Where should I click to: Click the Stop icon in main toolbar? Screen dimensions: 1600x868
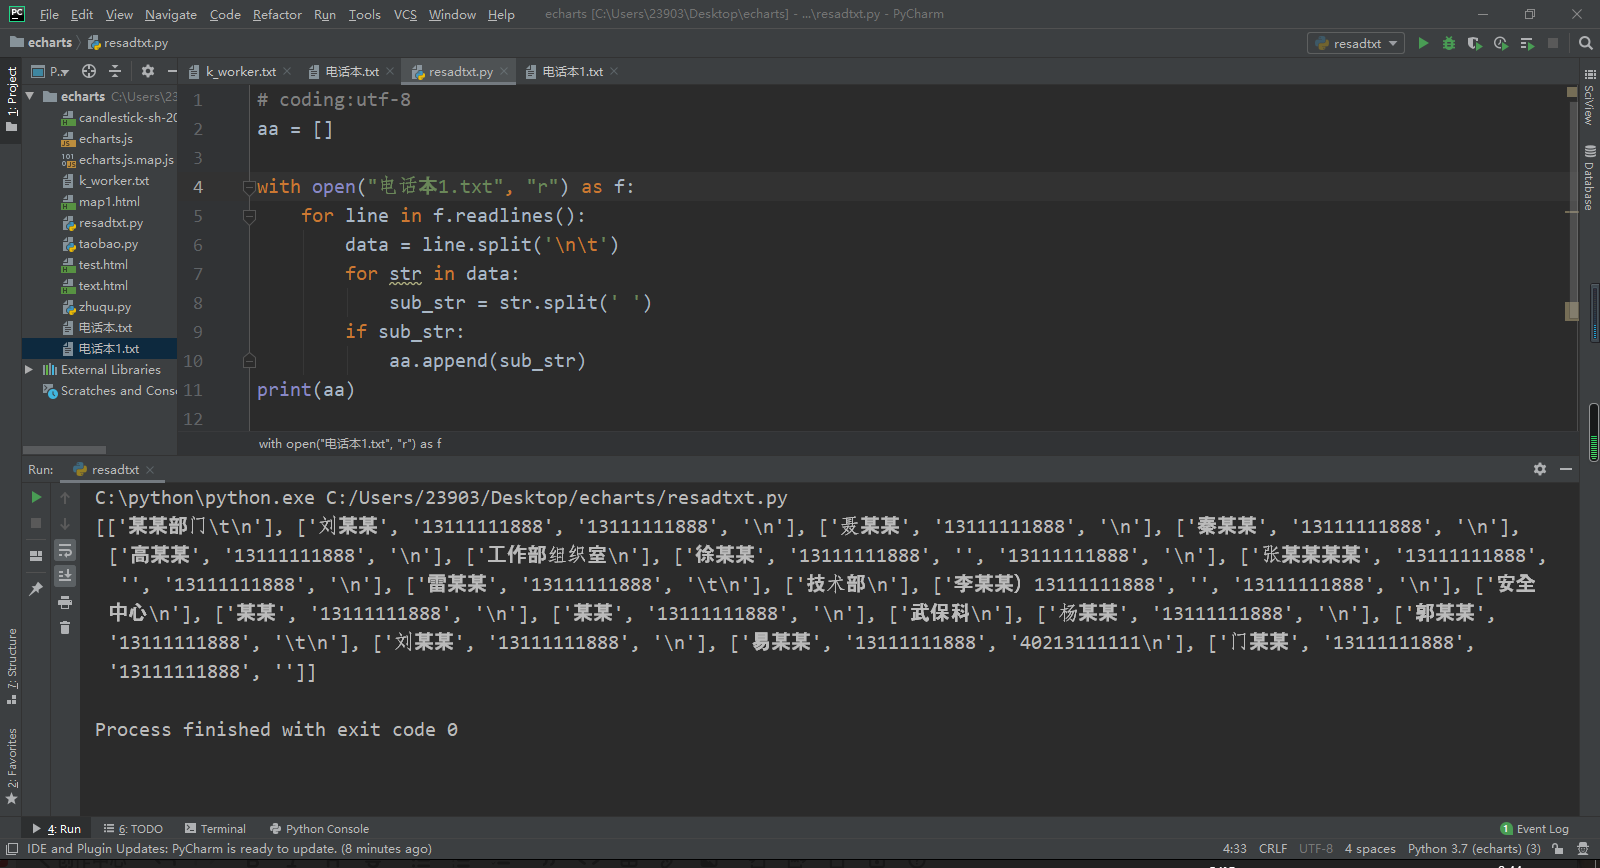[x=1553, y=43]
